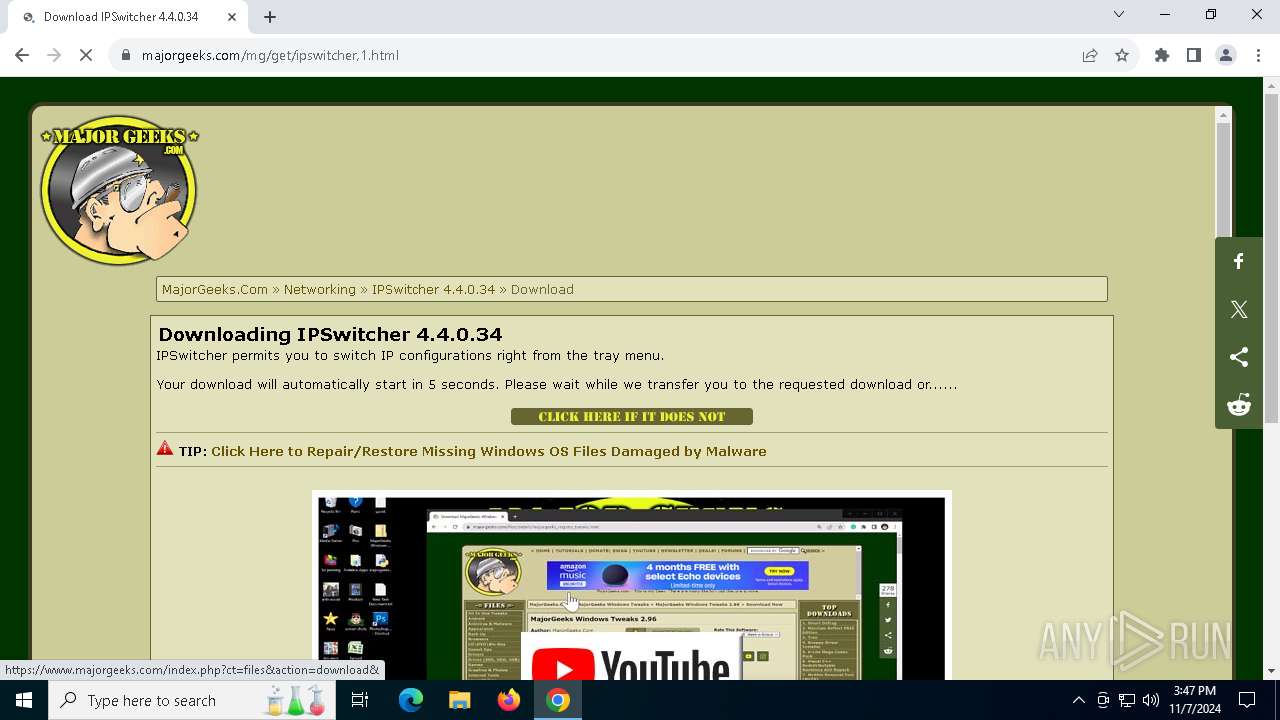Click the 'Click here if it does not' button
Image resolution: width=1280 pixels, height=720 pixels.
tap(632, 416)
